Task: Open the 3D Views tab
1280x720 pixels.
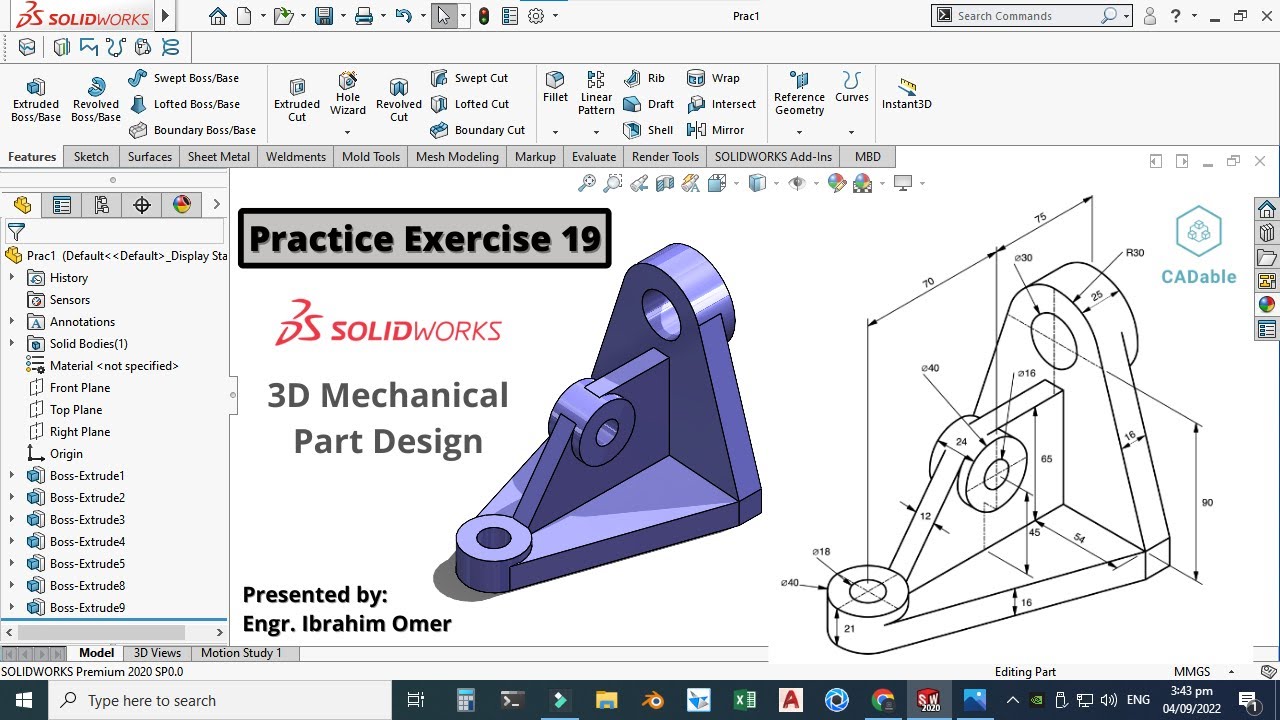Action: (x=158, y=653)
